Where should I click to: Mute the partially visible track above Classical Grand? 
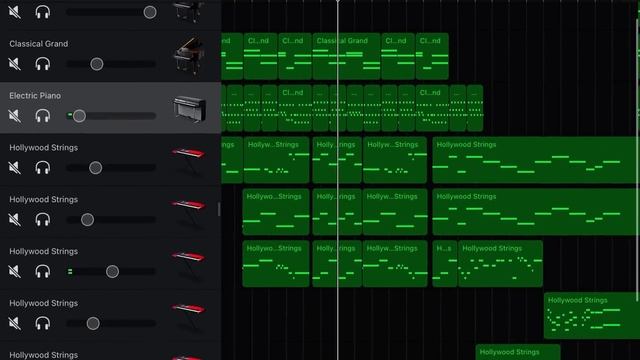tap(15, 12)
